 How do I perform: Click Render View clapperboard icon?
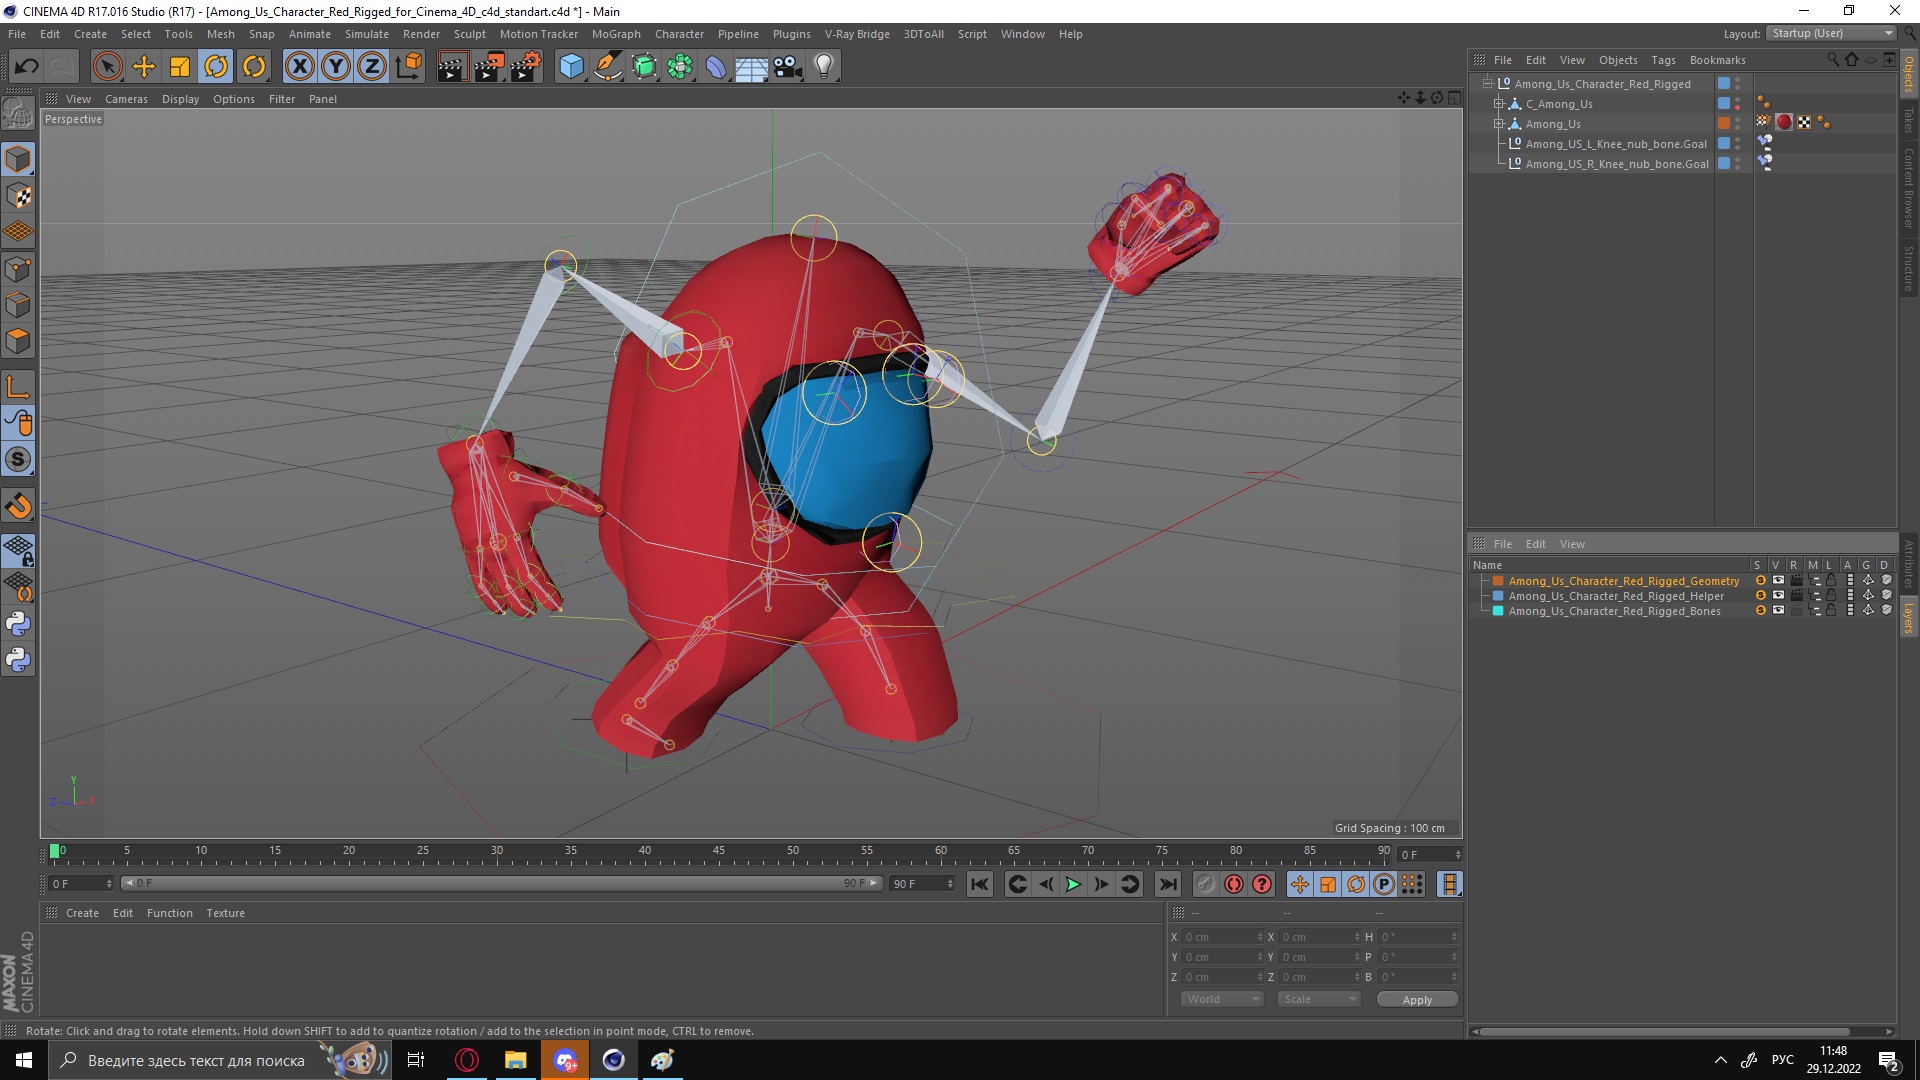point(452,67)
